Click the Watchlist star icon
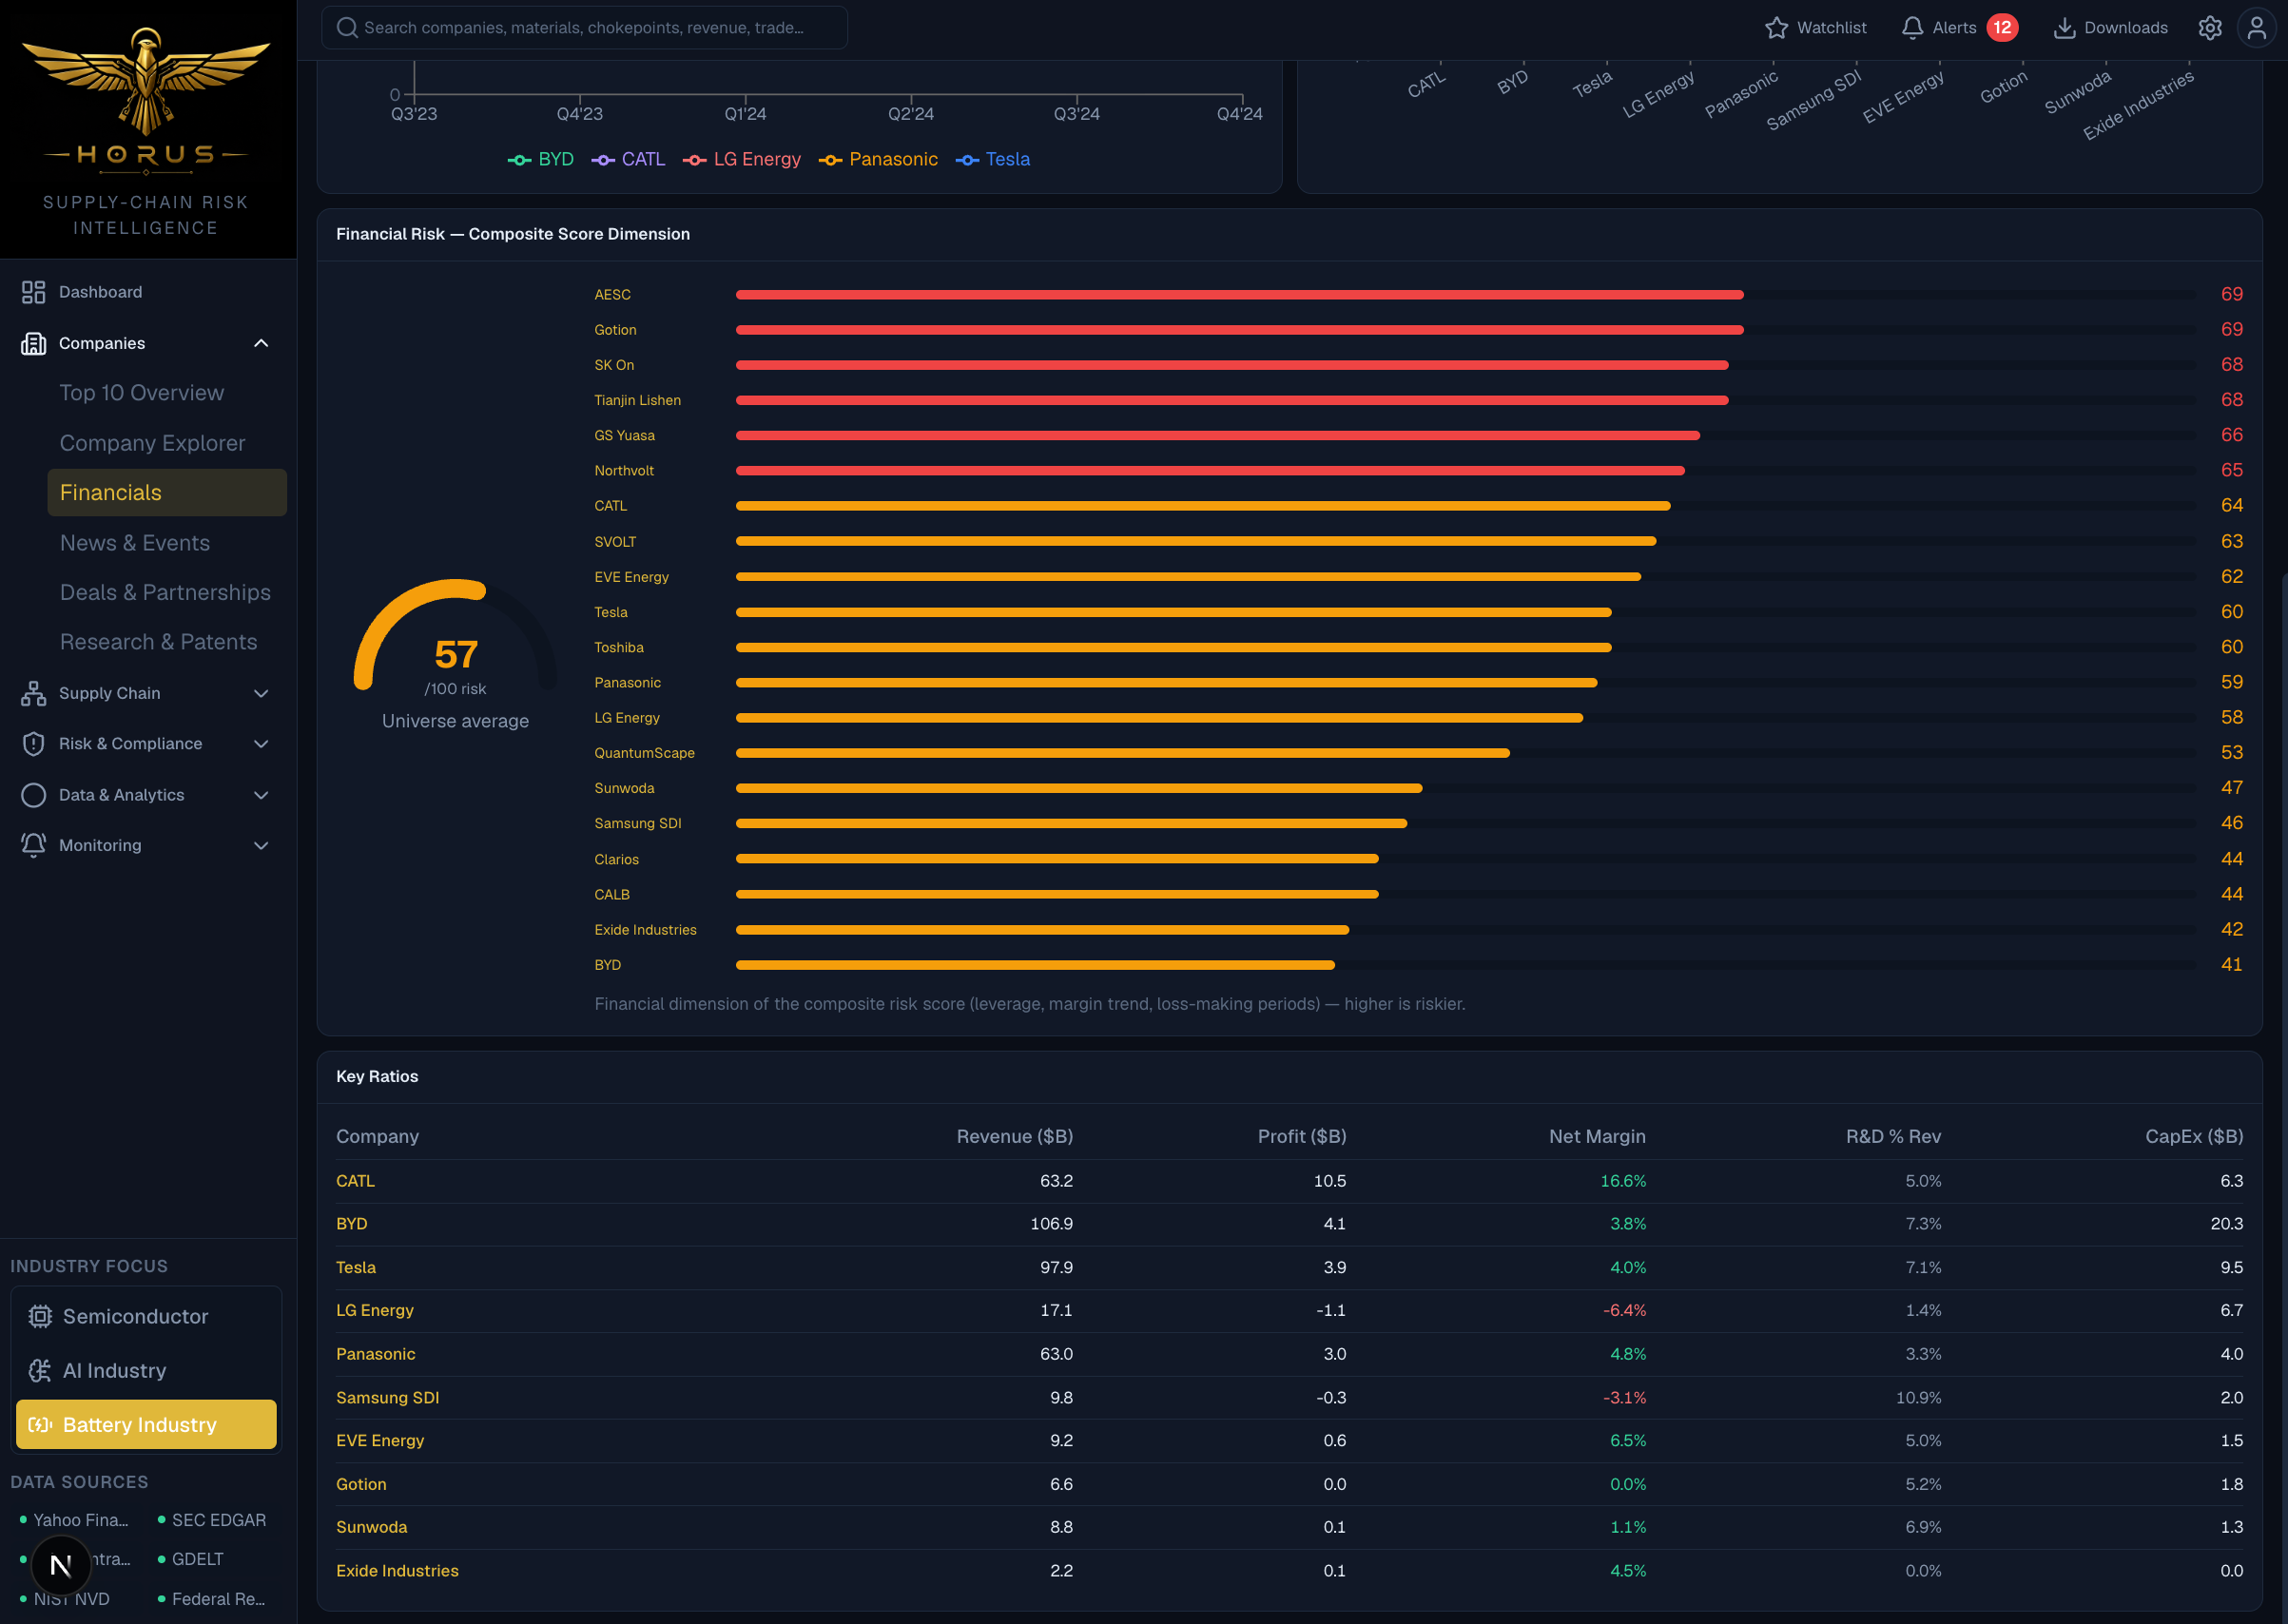The image size is (2288, 1624). (x=1776, y=28)
